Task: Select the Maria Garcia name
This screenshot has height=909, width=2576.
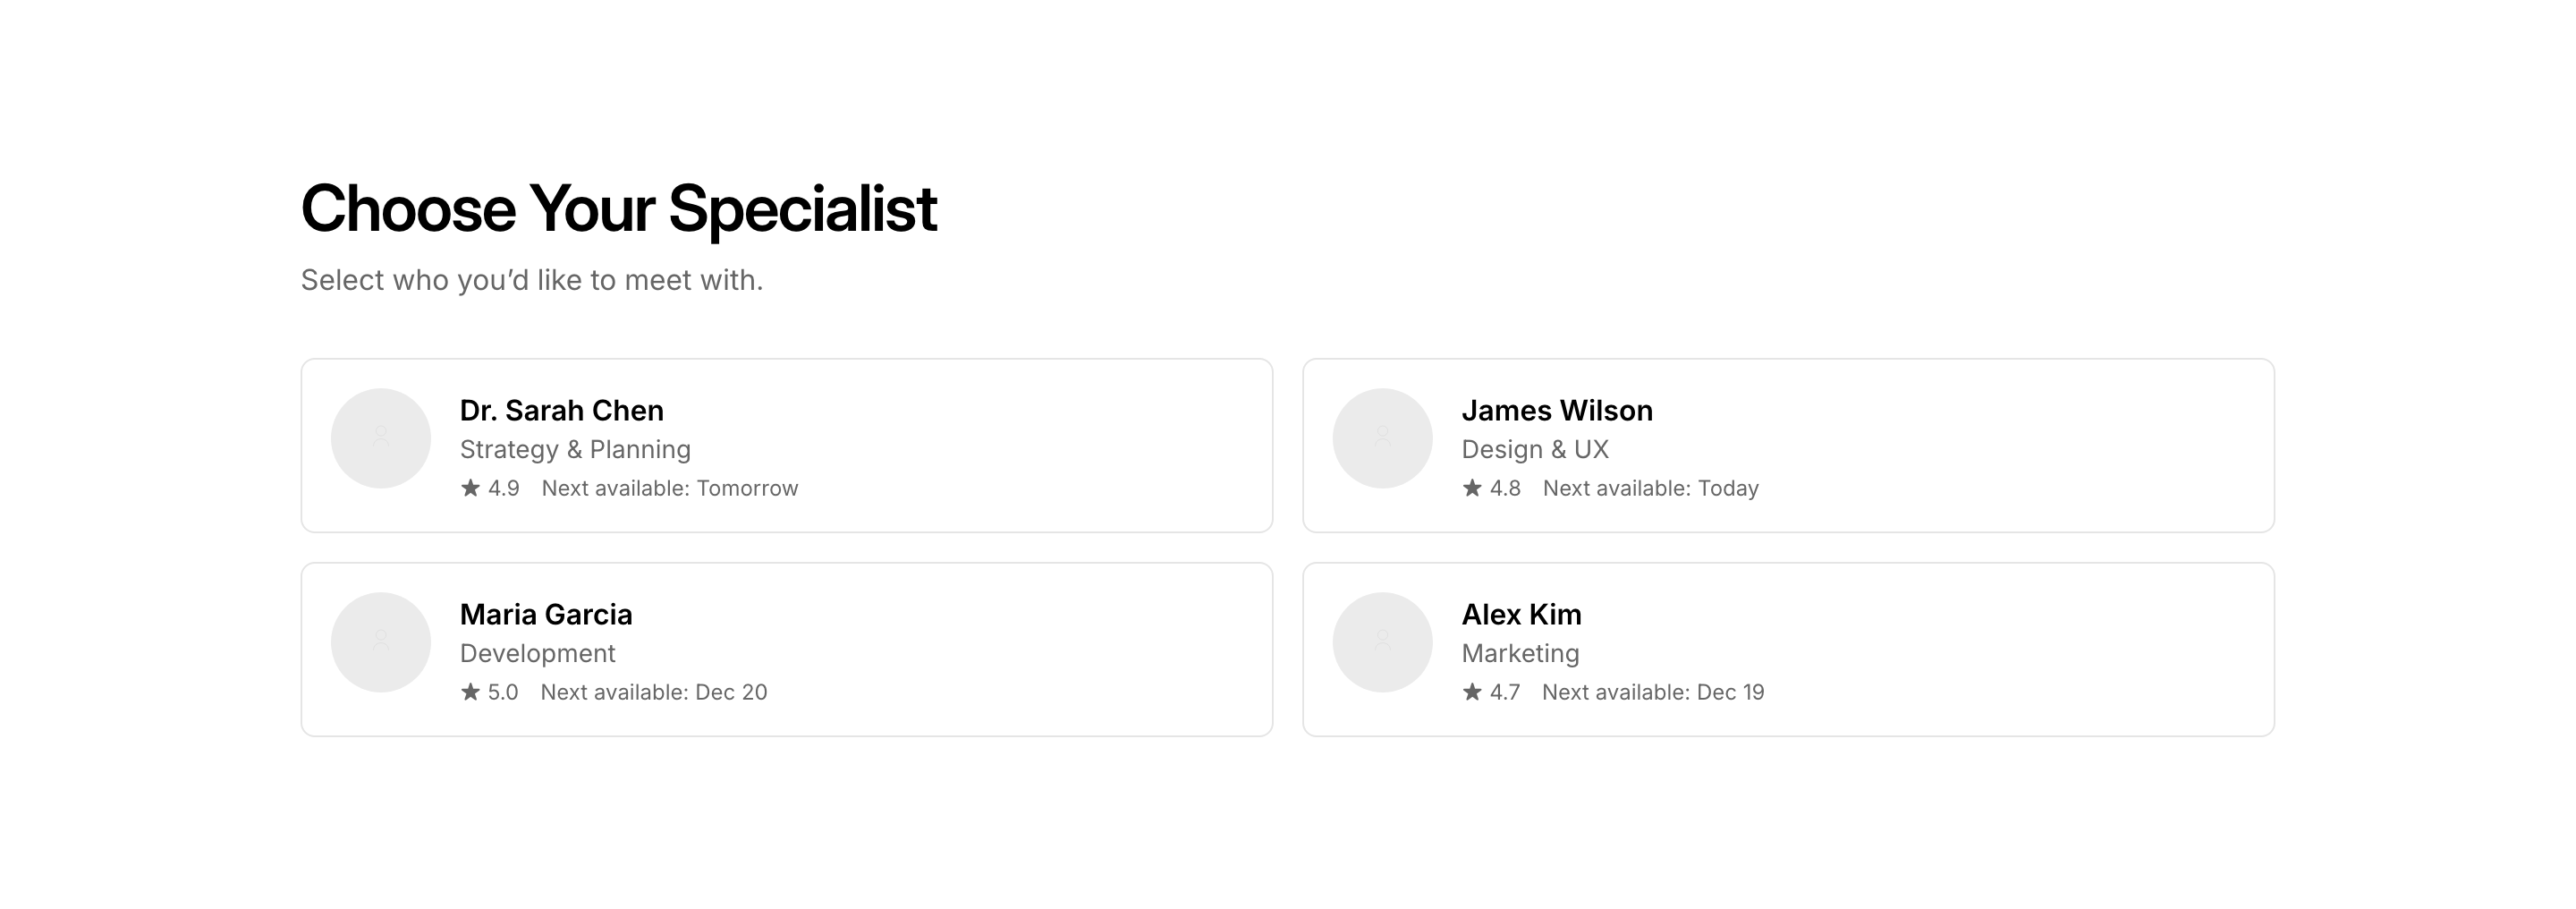Action: point(546,615)
